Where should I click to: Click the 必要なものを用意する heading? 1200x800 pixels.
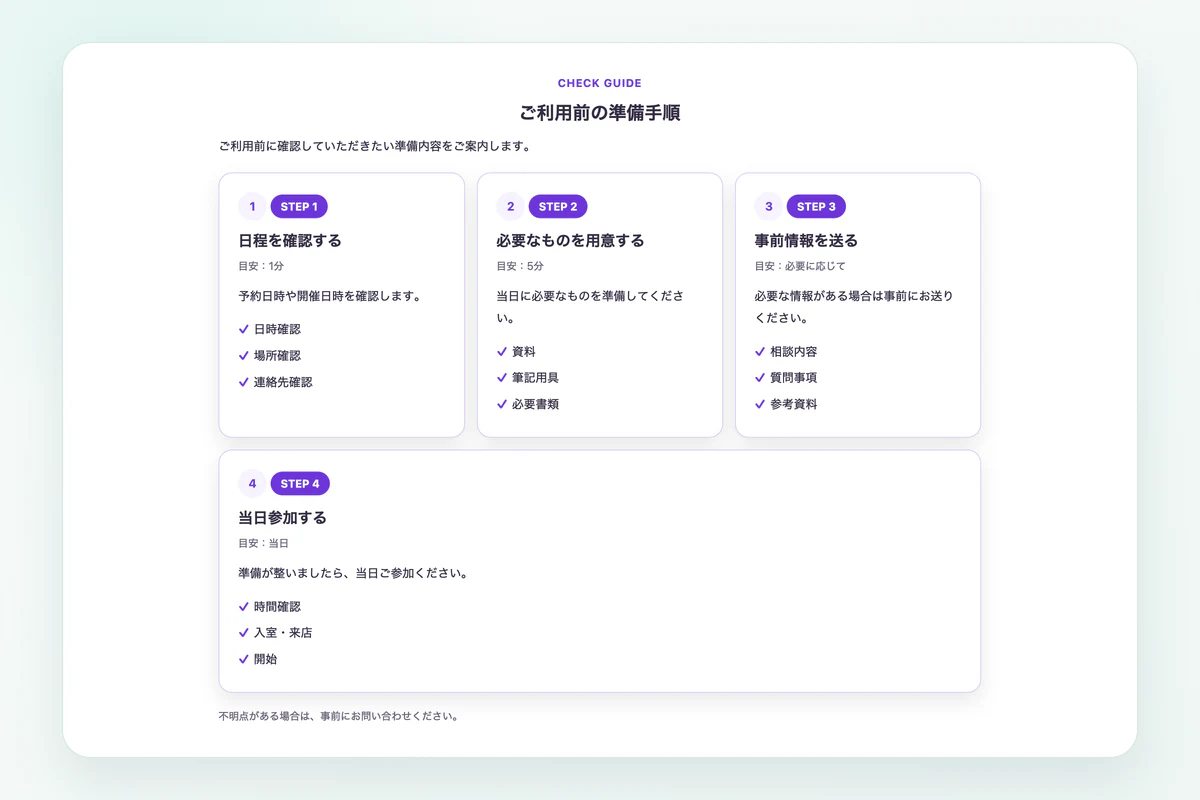pyautogui.click(x=570, y=241)
